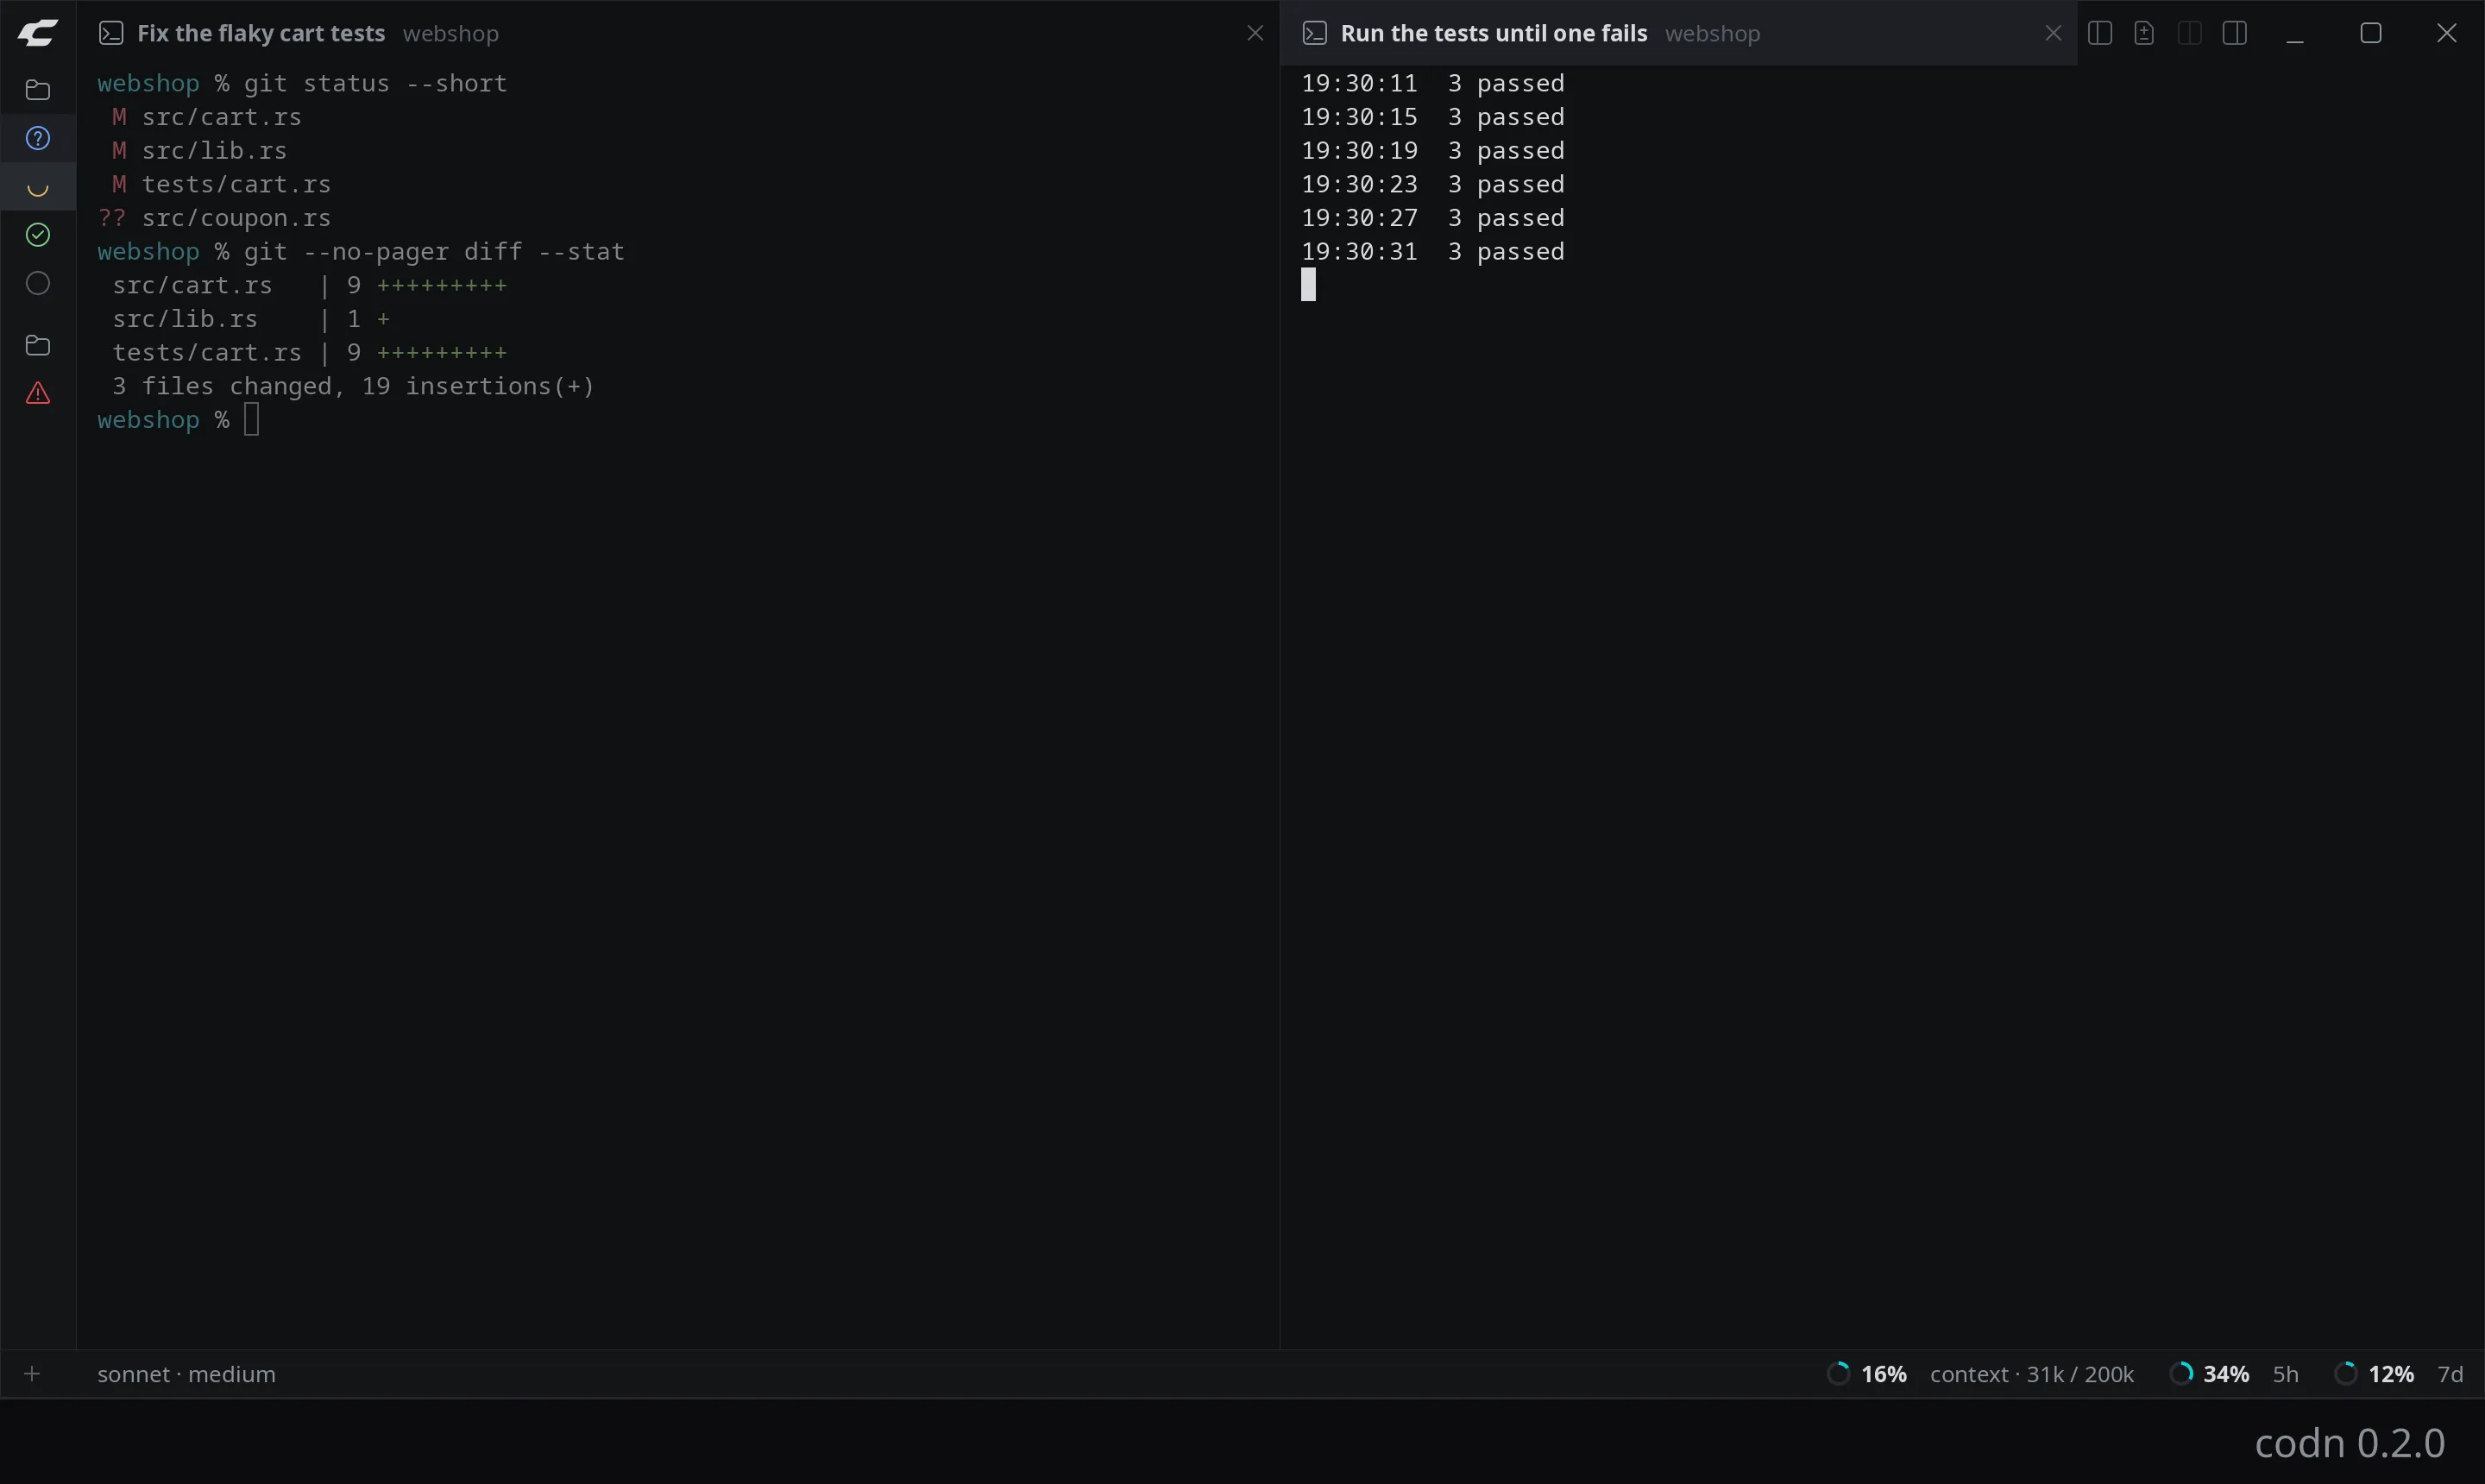Click '3 files changed, 19 insertions(+)' line
Viewport: 2485px width, 1484px height.
(353, 386)
